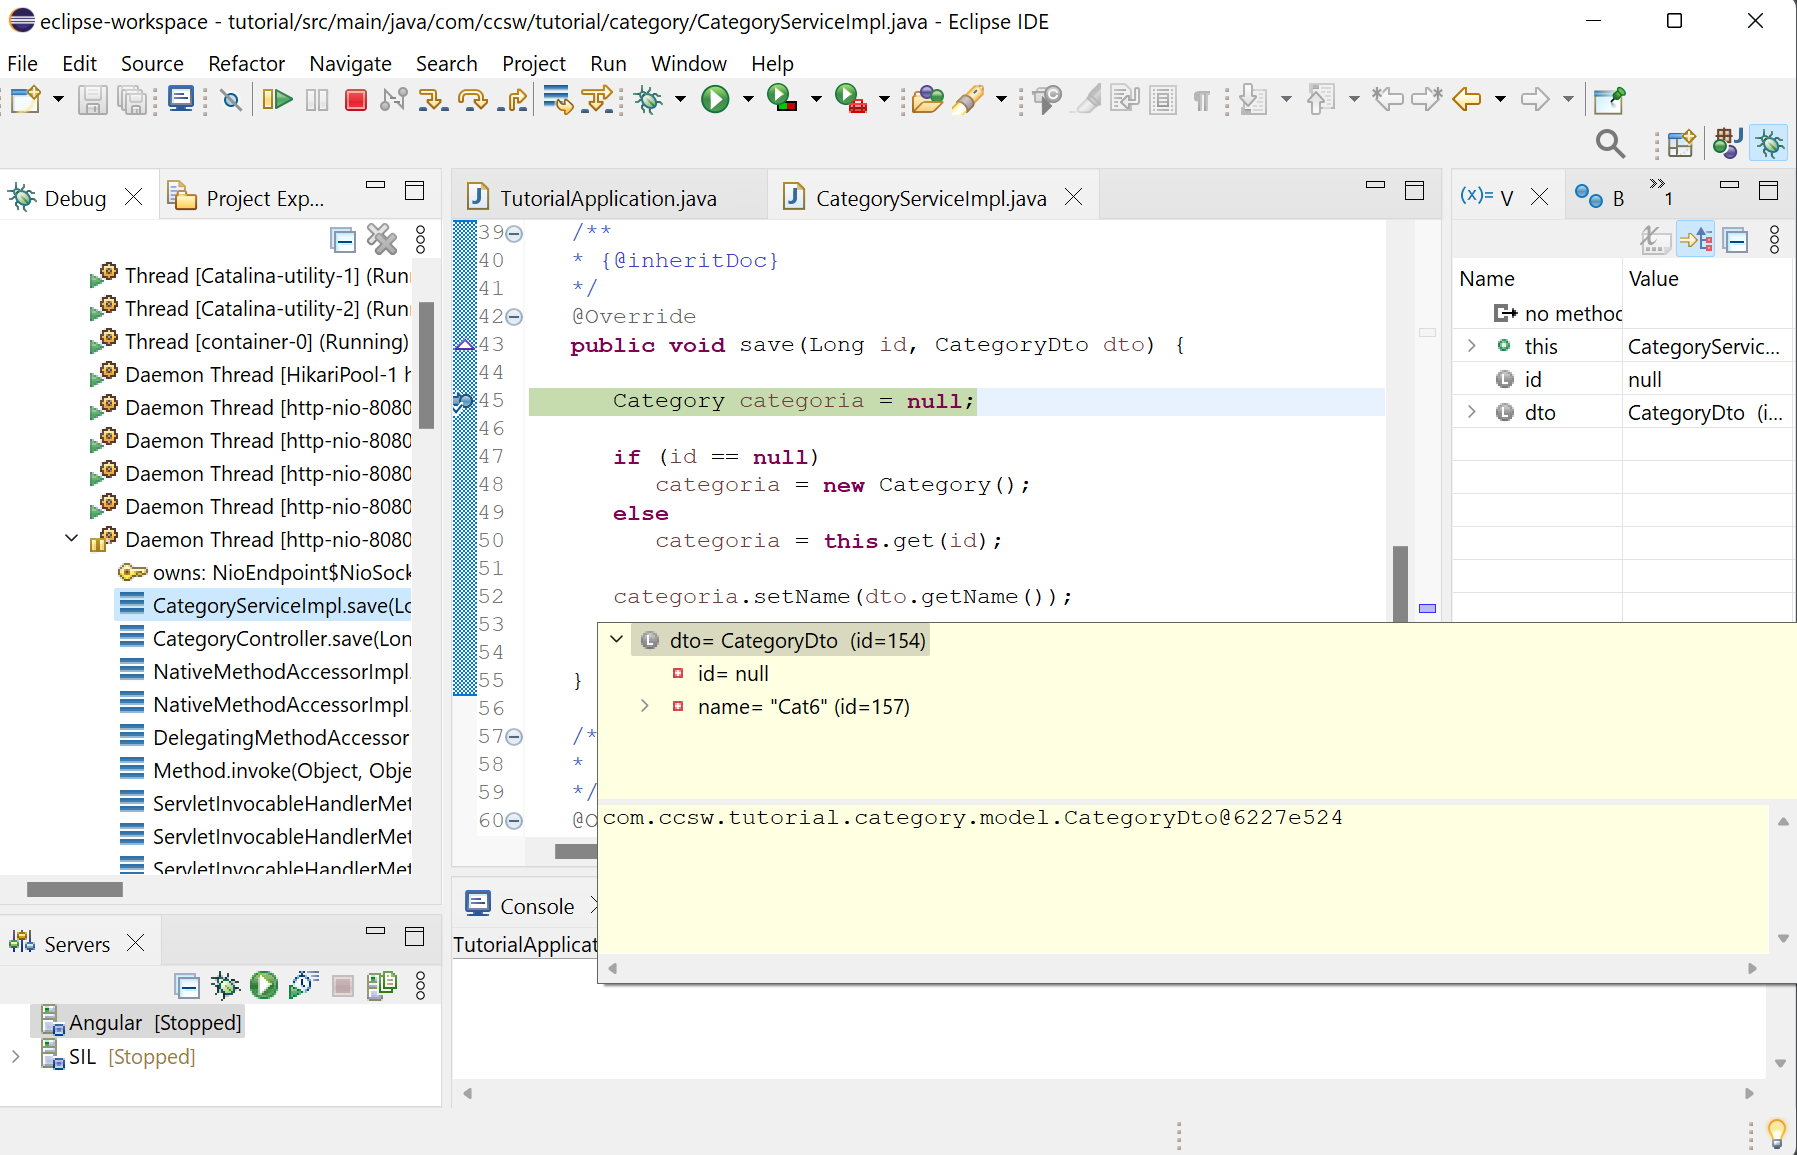Viewport: 1797px width, 1155px height.
Task: Click the Debug view horizontal scrollbar thumb
Action: tap(74, 889)
